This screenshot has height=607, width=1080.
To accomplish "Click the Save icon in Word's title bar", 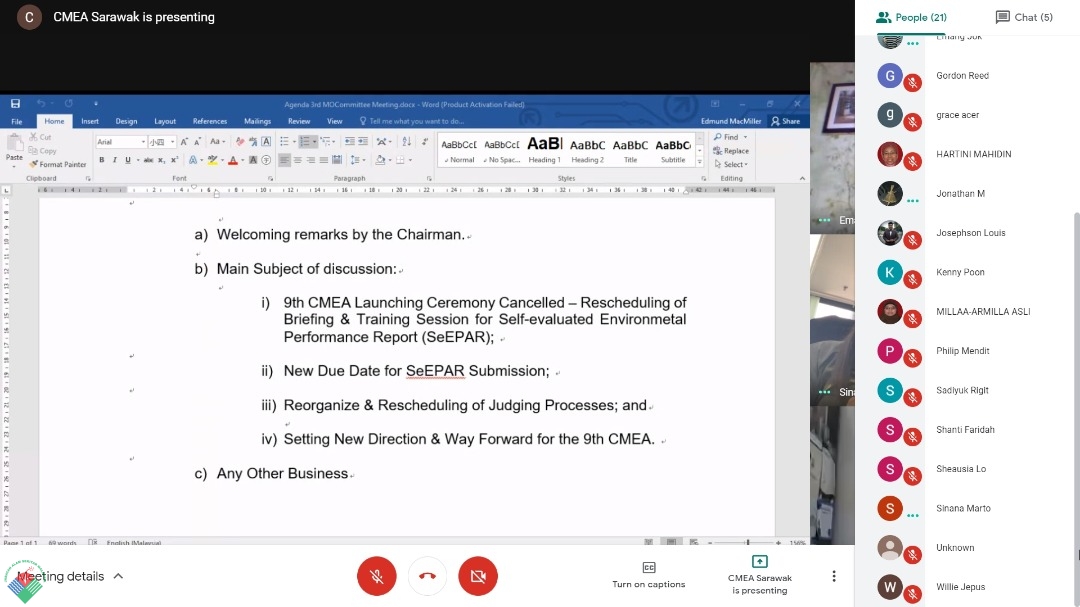I will coord(15,103).
